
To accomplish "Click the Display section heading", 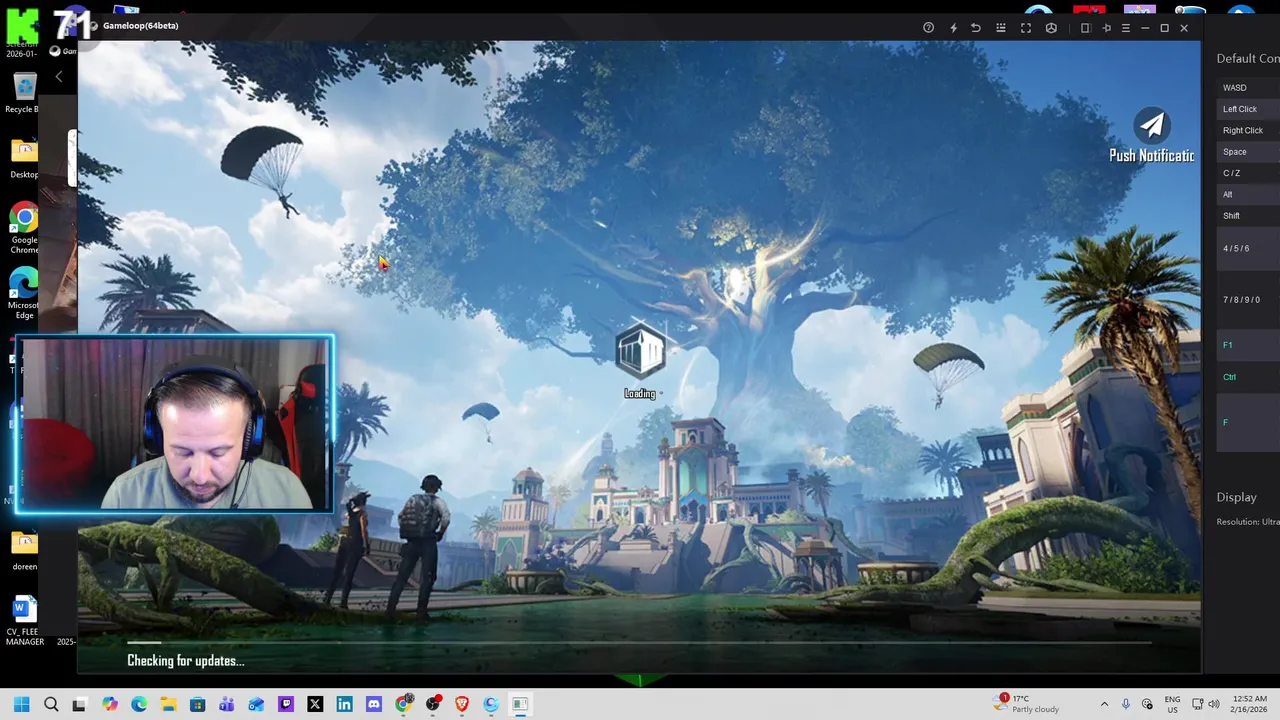I will click(x=1236, y=497).
